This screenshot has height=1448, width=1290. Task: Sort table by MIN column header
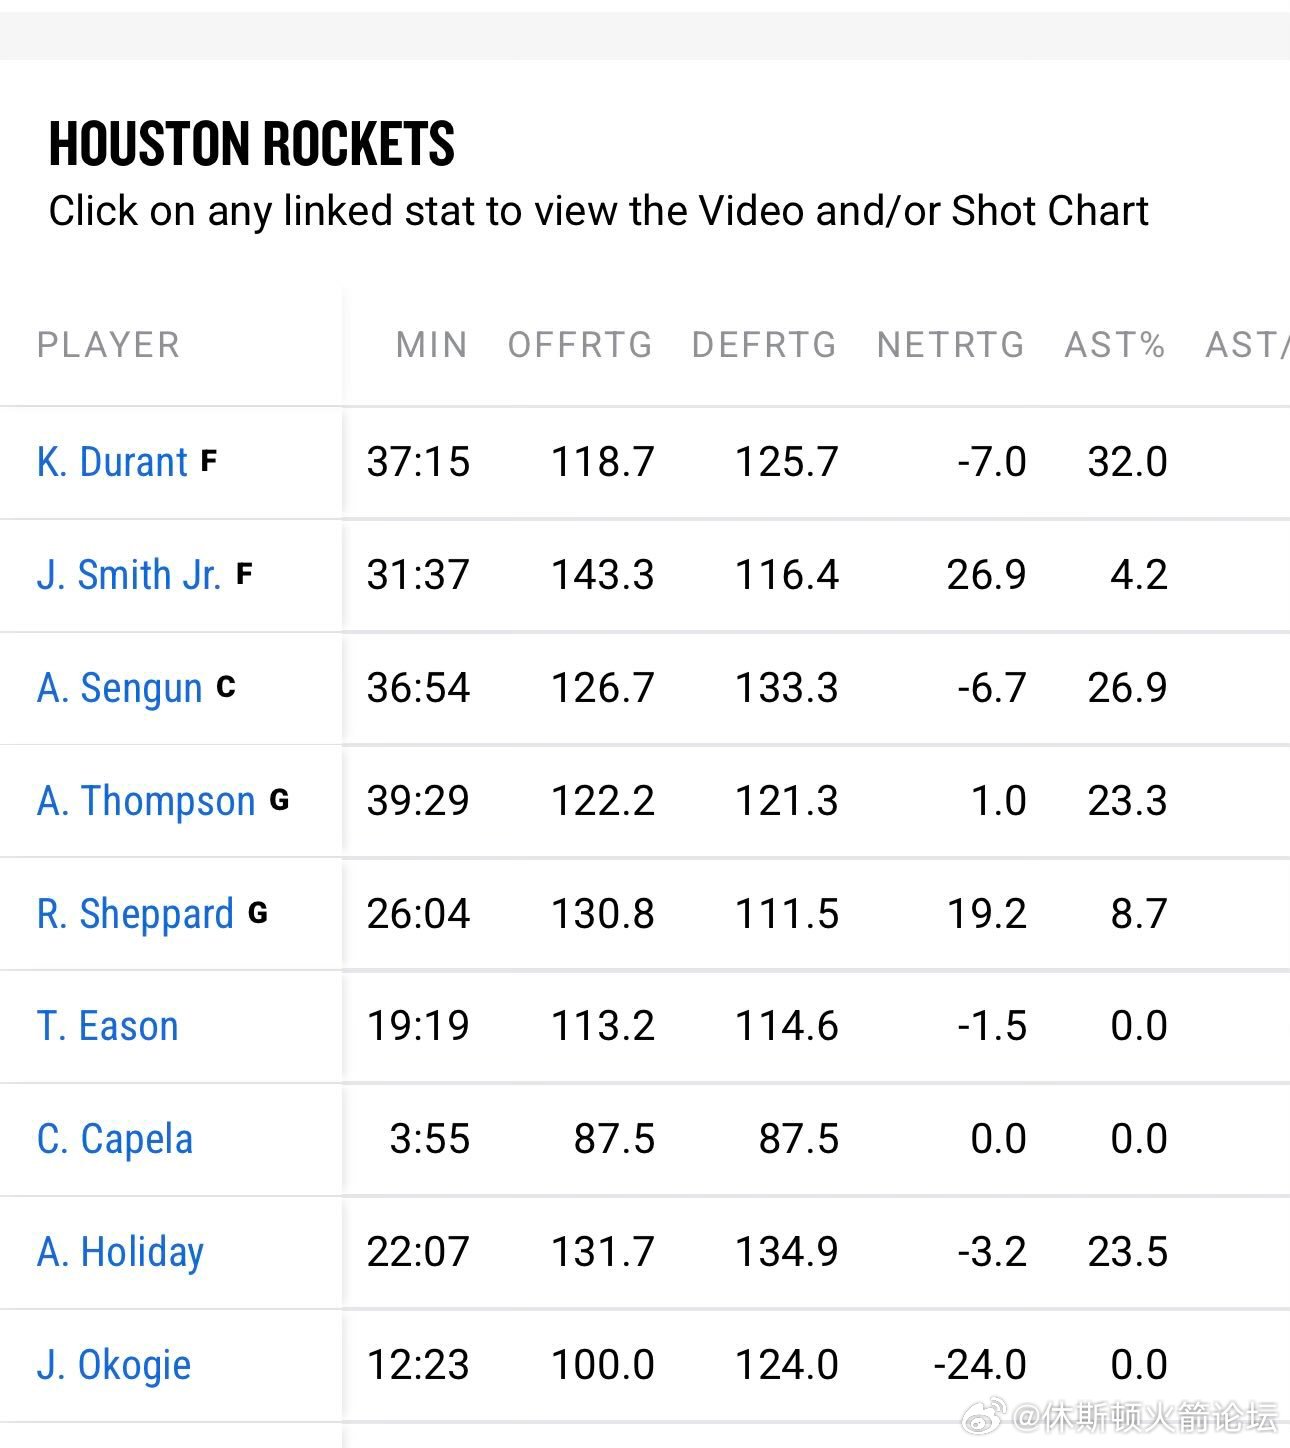click(x=431, y=345)
